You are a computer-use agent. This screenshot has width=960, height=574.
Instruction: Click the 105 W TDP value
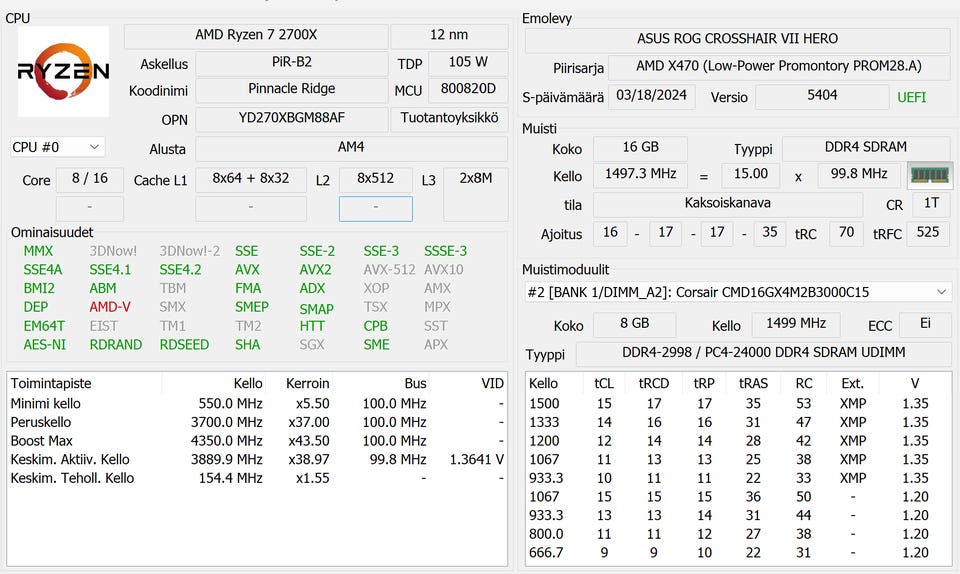click(468, 62)
